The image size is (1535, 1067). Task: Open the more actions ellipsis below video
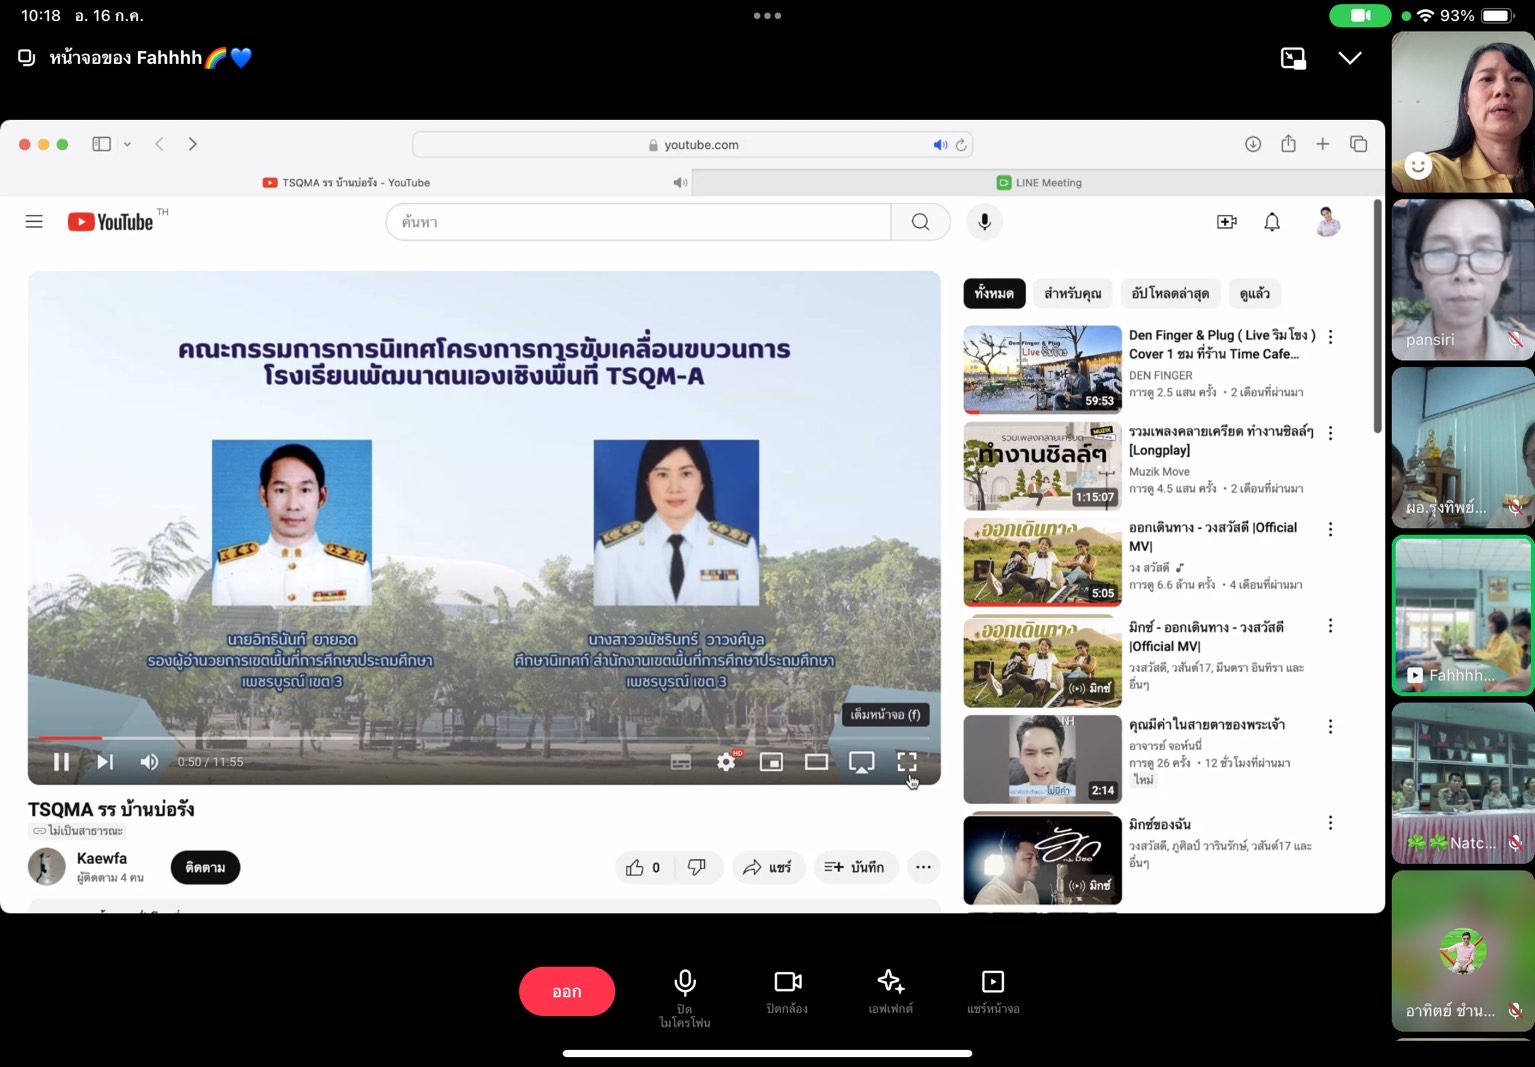[923, 867]
